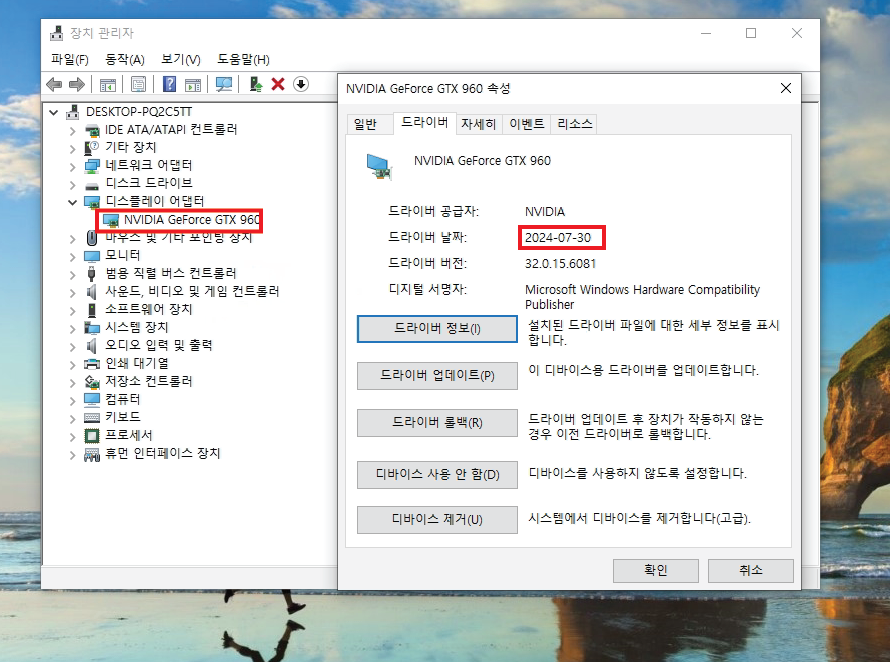Open the 보기(V) menu
The height and width of the screenshot is (662, 890).
(180, 59)
